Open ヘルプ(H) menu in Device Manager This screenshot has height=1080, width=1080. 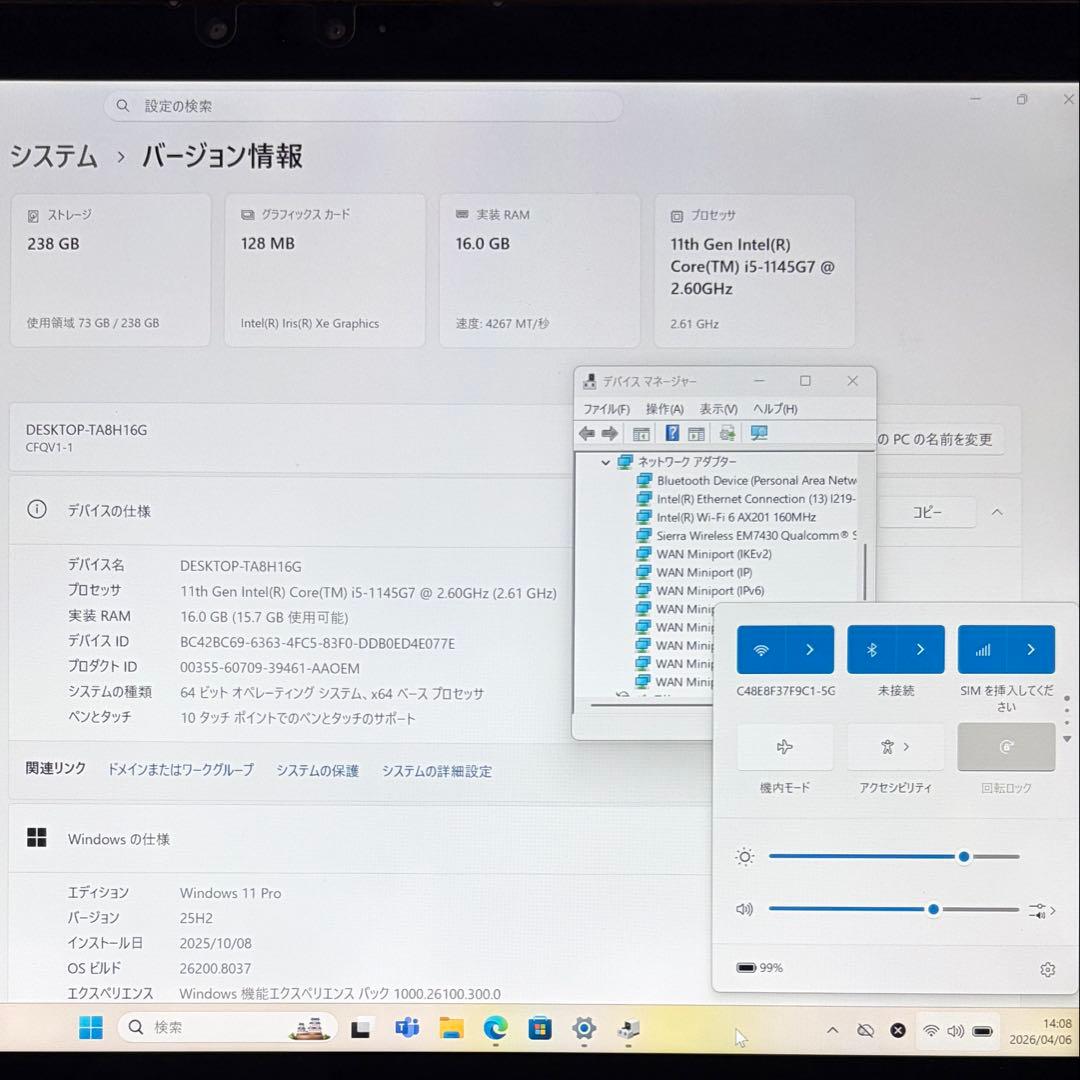tap(775, 409)
